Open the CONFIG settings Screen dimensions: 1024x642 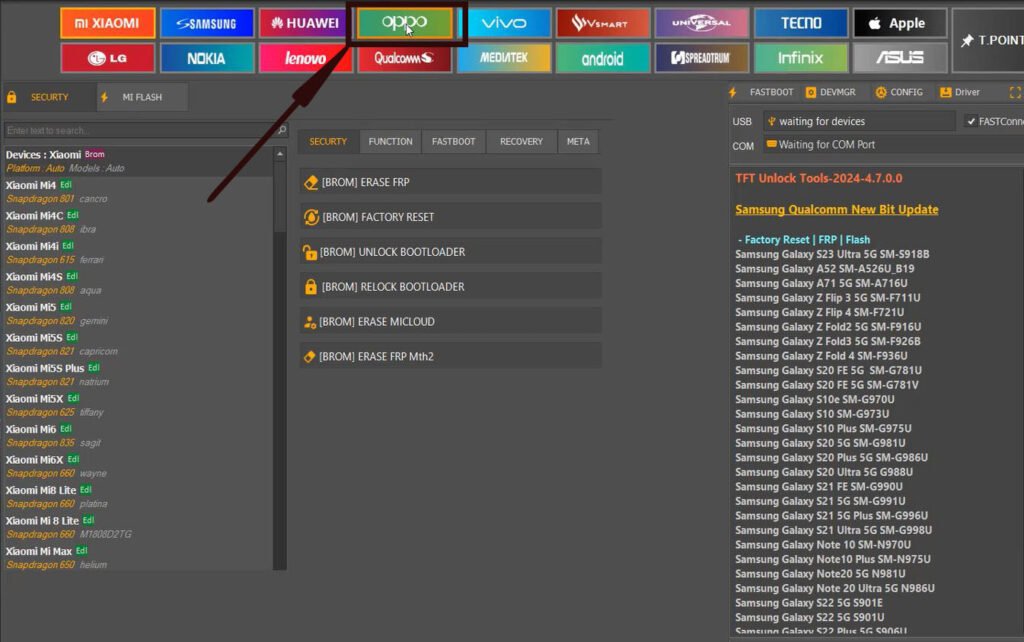pyautogui.click(x=899, y=93)
